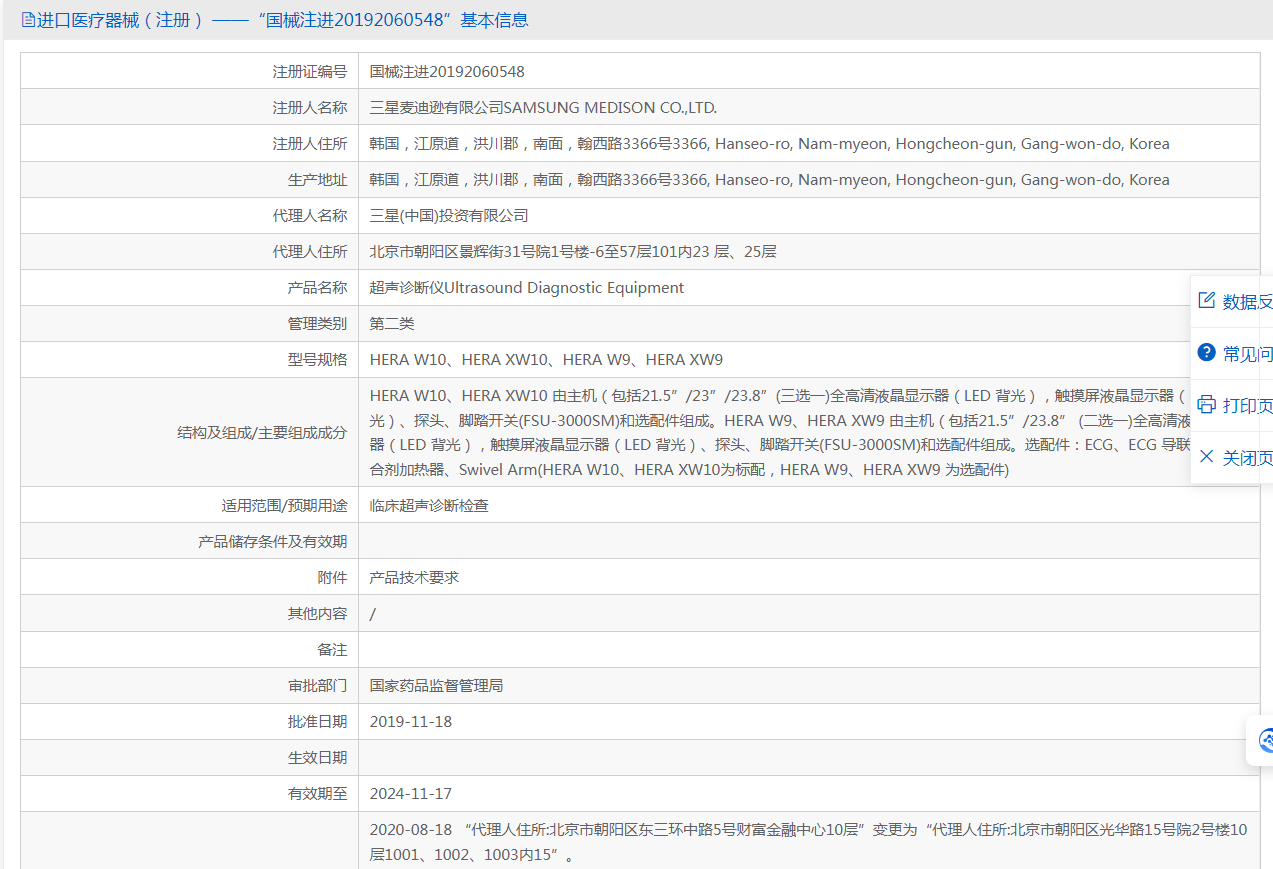
Task: Click model spec HERA W10、HERA XW10 value
Action: 546,360
